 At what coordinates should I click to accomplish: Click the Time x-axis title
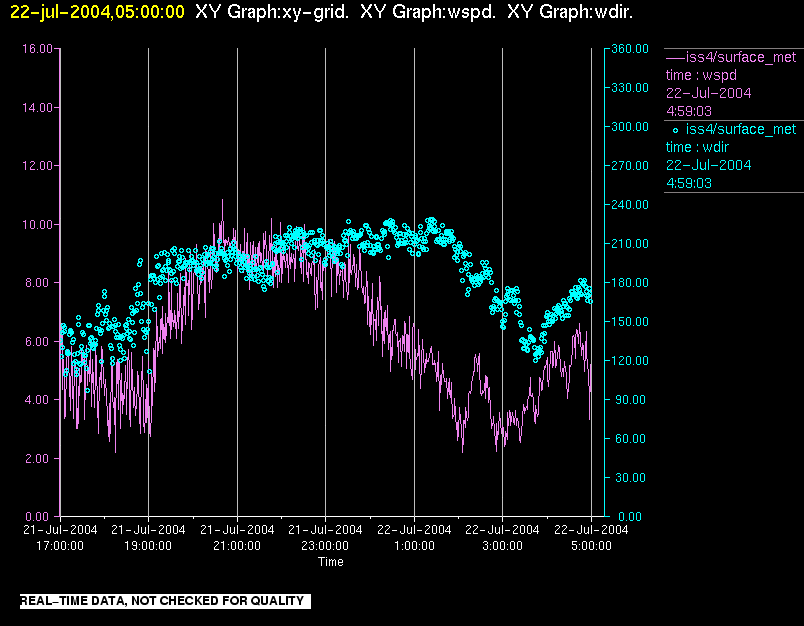click(331, 562)
